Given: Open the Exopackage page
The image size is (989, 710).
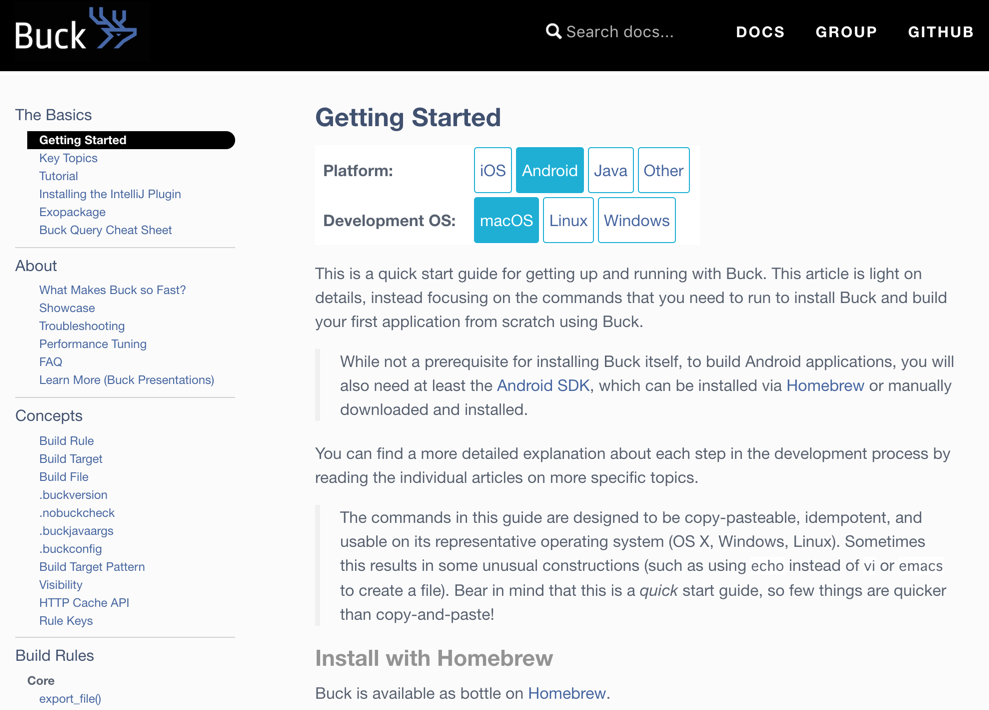Looking at the screenshot, I should point(72,212).
